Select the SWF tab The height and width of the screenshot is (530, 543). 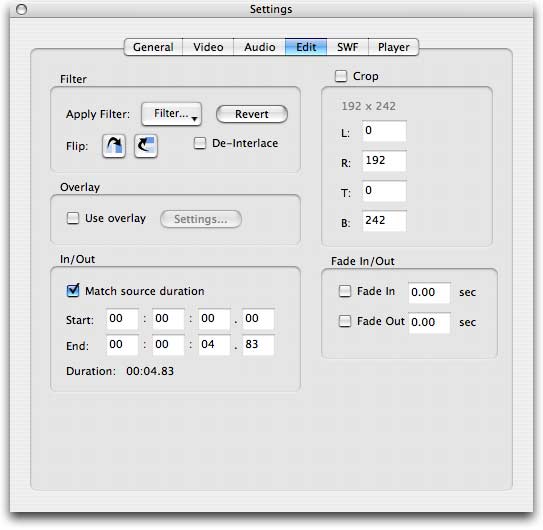[347, 47]
